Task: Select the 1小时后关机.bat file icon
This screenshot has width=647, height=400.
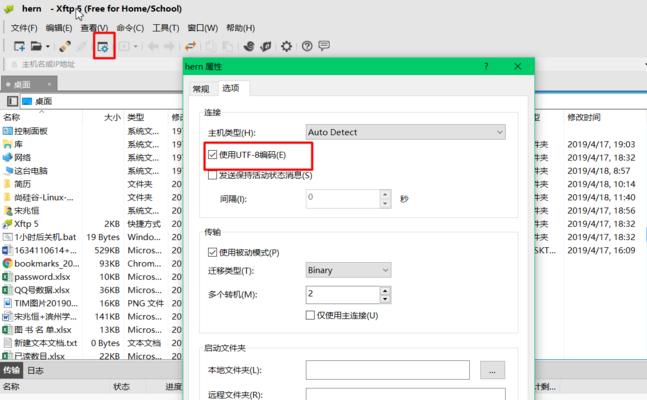Action: click(7, 237)
